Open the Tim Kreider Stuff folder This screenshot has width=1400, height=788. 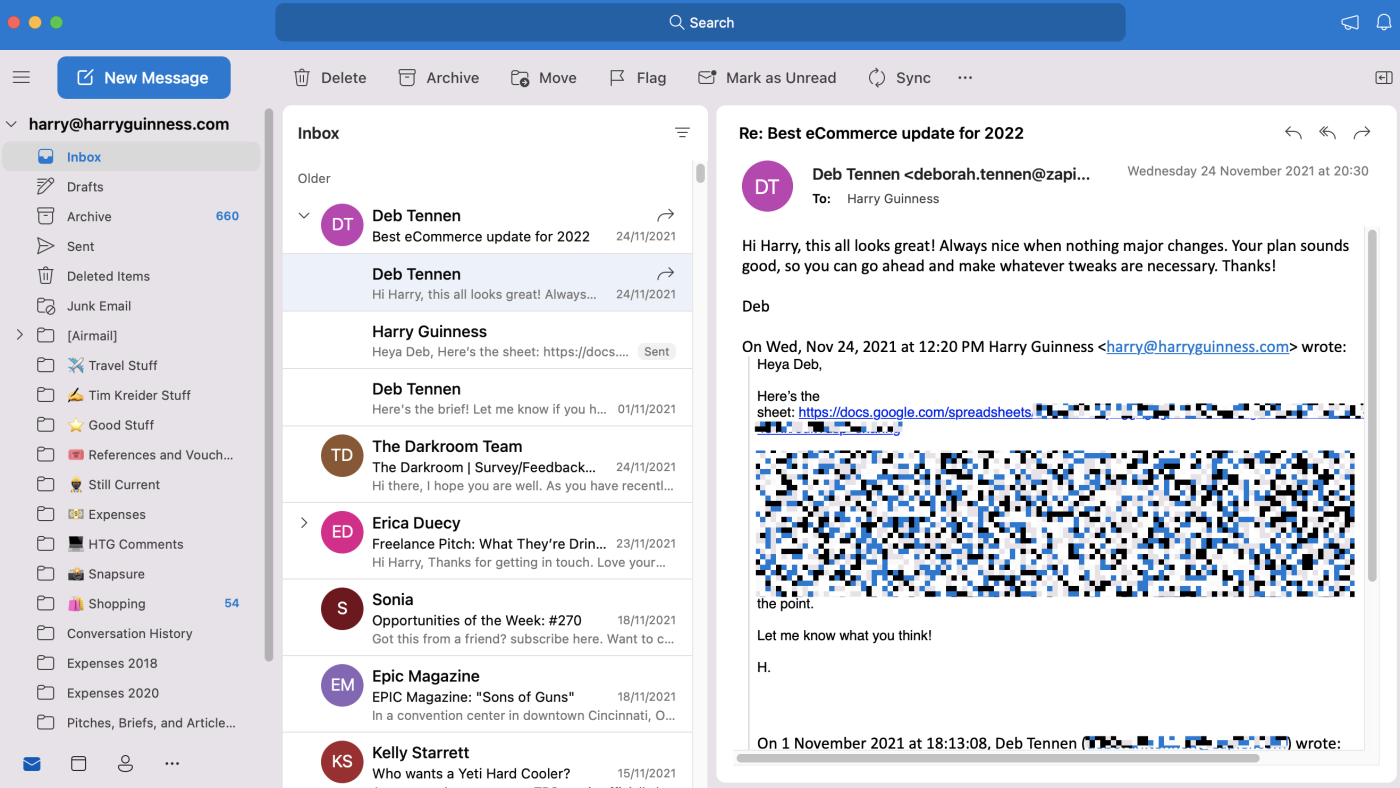point(131,395)
